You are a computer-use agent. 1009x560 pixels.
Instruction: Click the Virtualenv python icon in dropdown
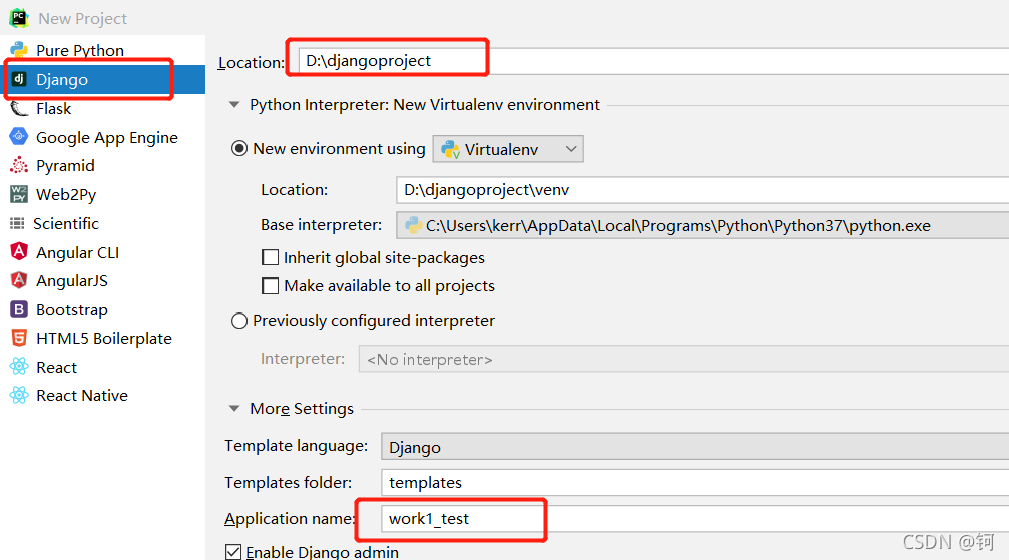(x=450, y=149)
